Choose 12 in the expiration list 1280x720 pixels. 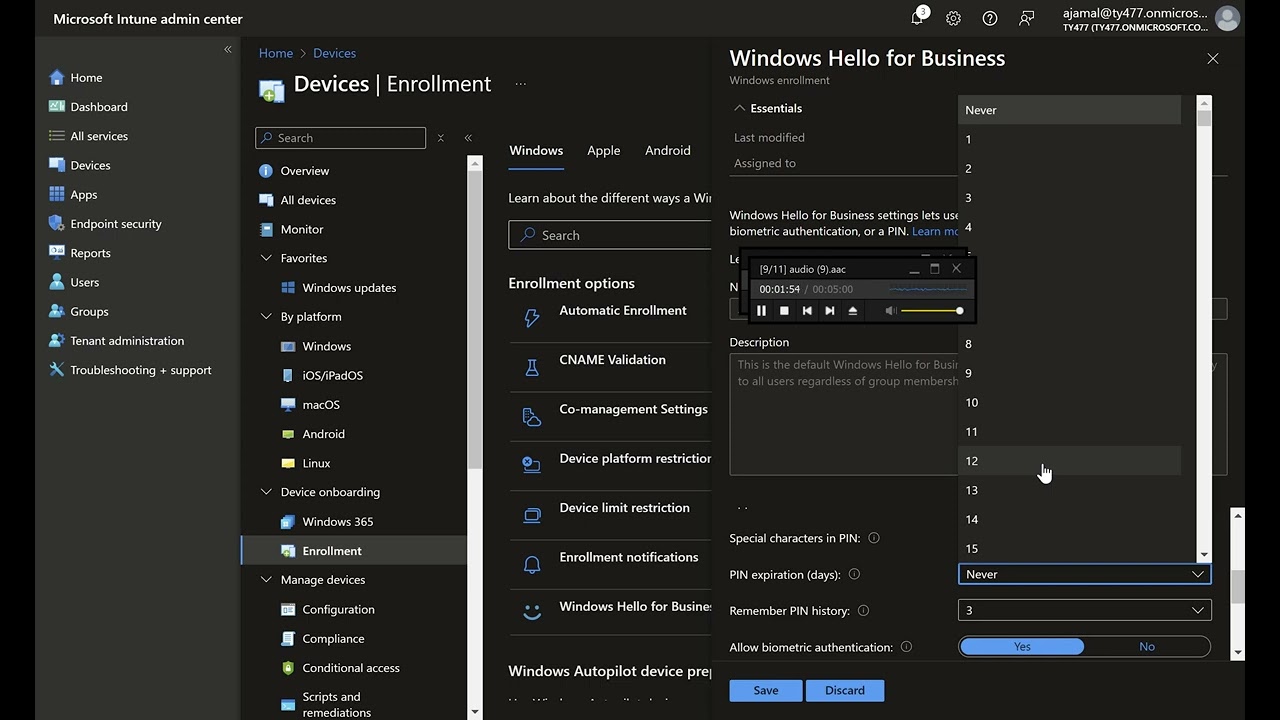[1069, 461]
